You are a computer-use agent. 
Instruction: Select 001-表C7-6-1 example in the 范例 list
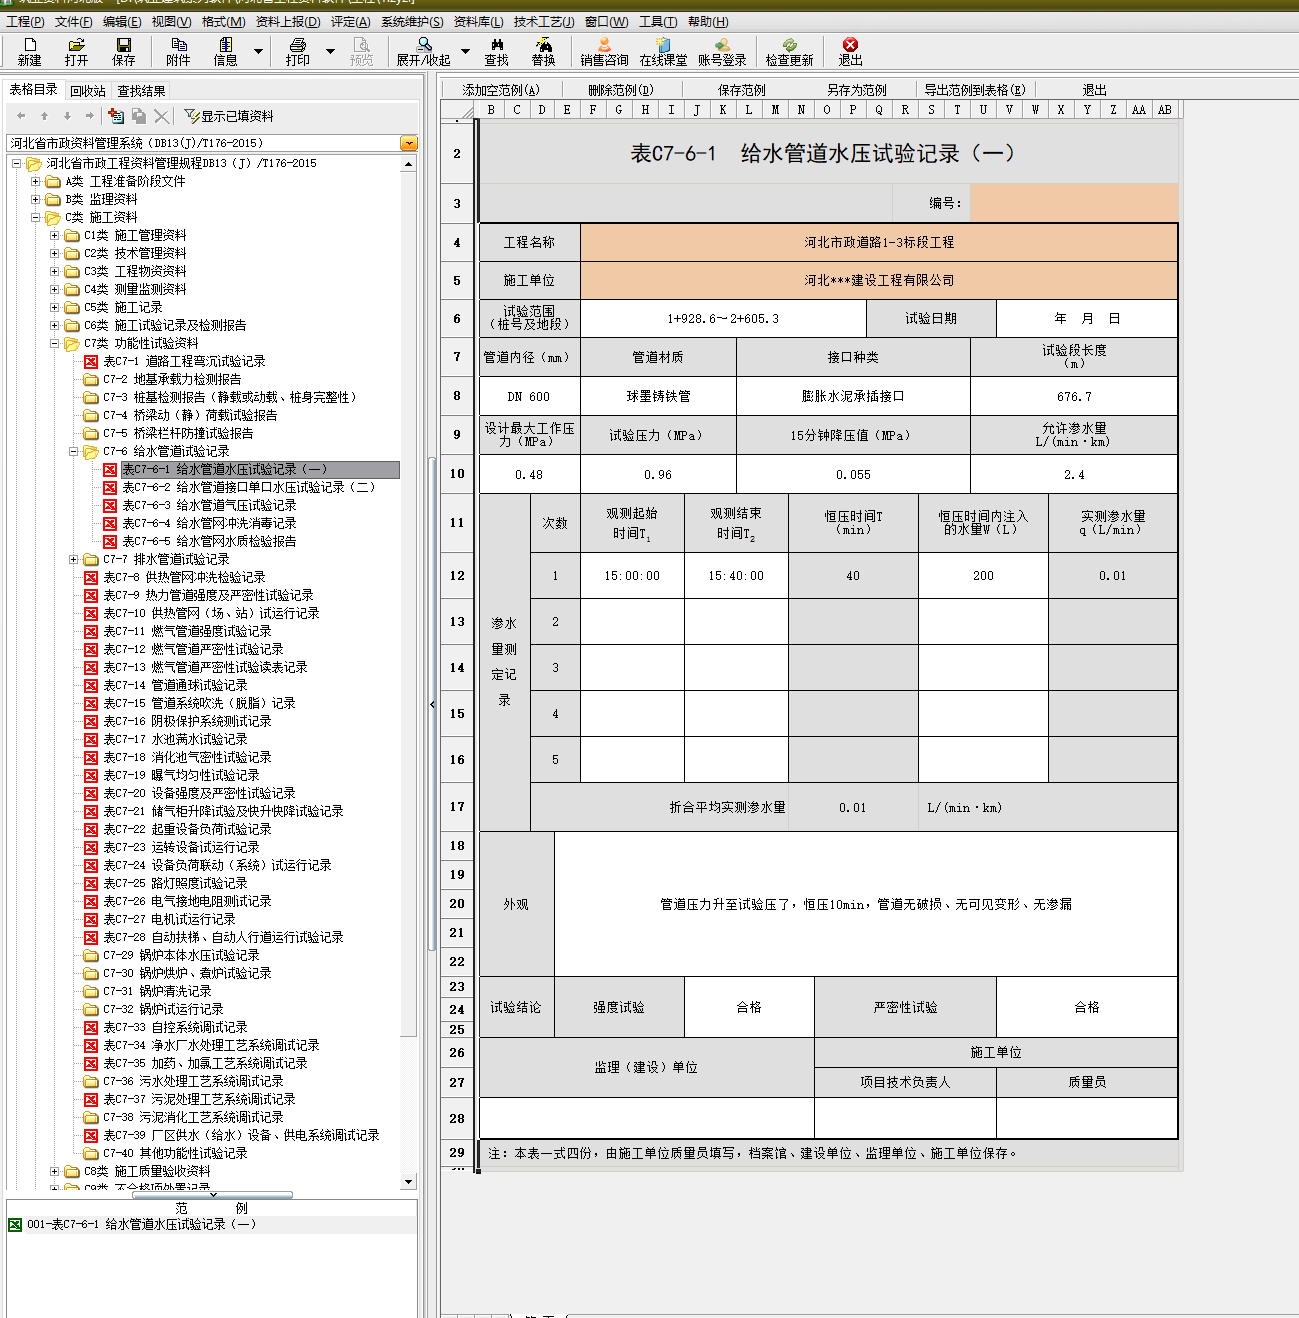tap(141, 1224)
